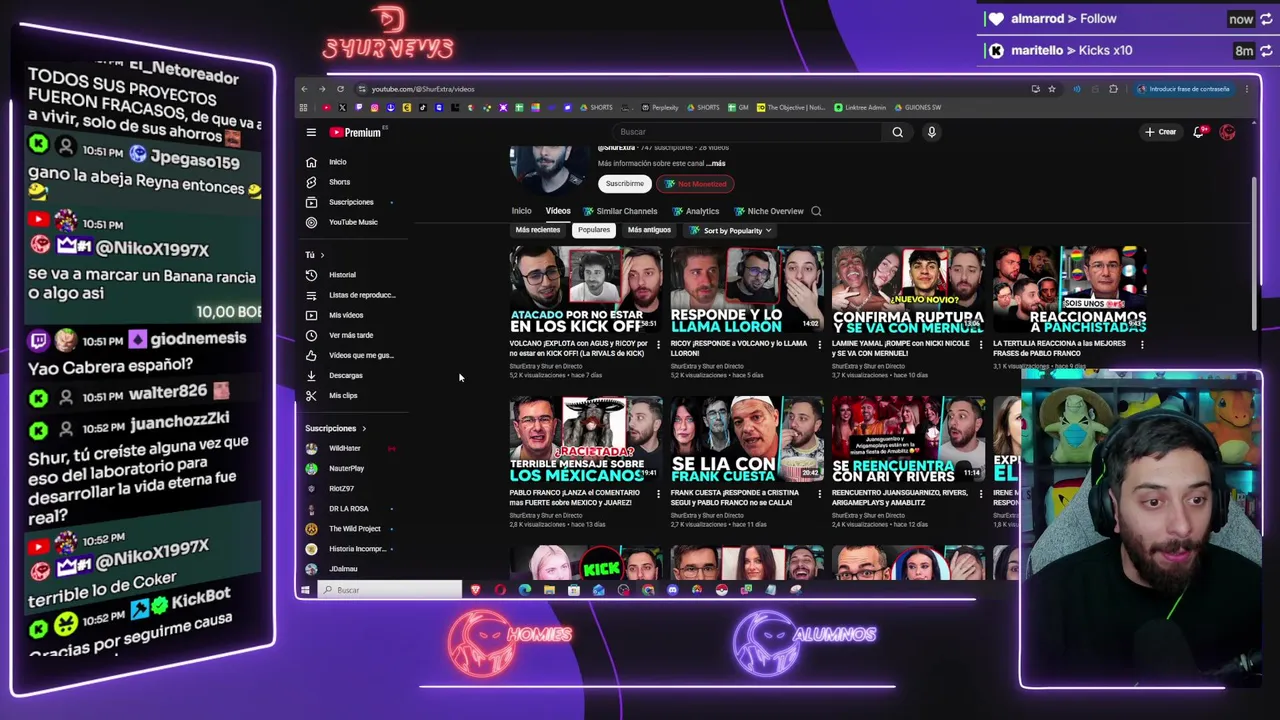Start voice search with microphone
This screenshot has width=1280, height=720.
tap(931, 132)
